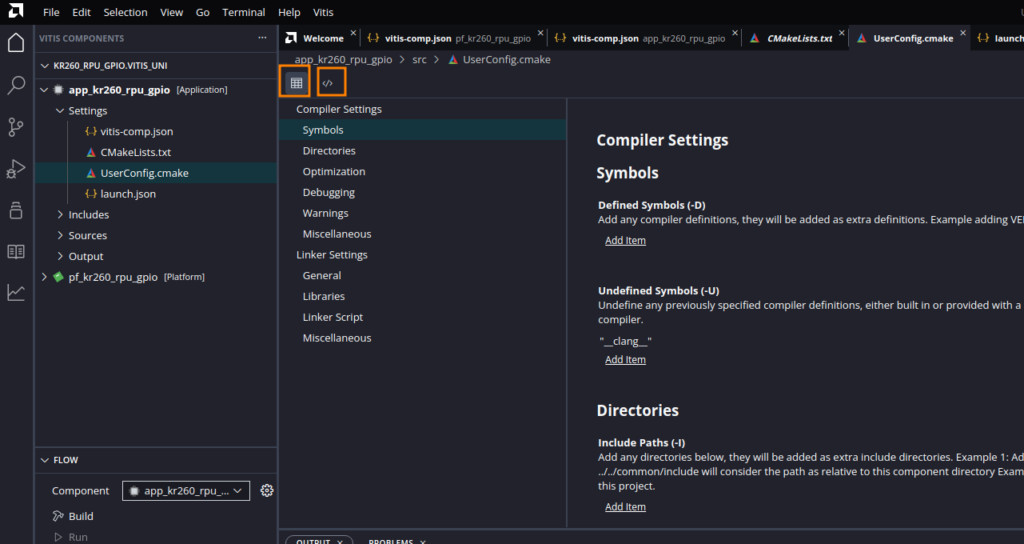Collapse the Flow section
The image size is (1024, 544).
coord(44,460)
